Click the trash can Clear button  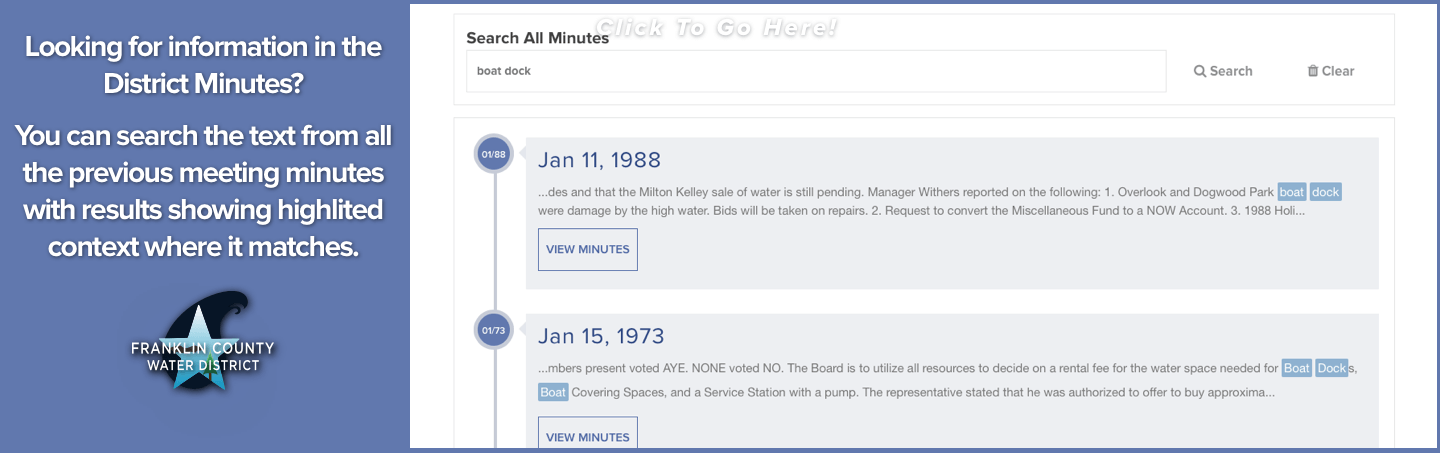(1330, 71)
